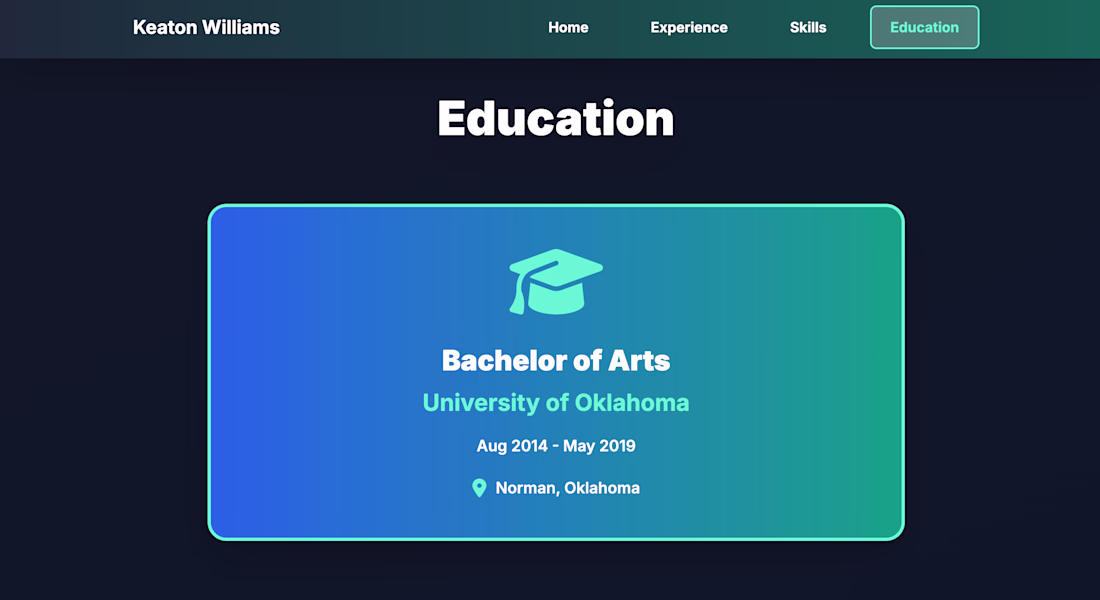Click the May 2019 end date
This screenshot has height=600, width=1100.
click(599, 446)
